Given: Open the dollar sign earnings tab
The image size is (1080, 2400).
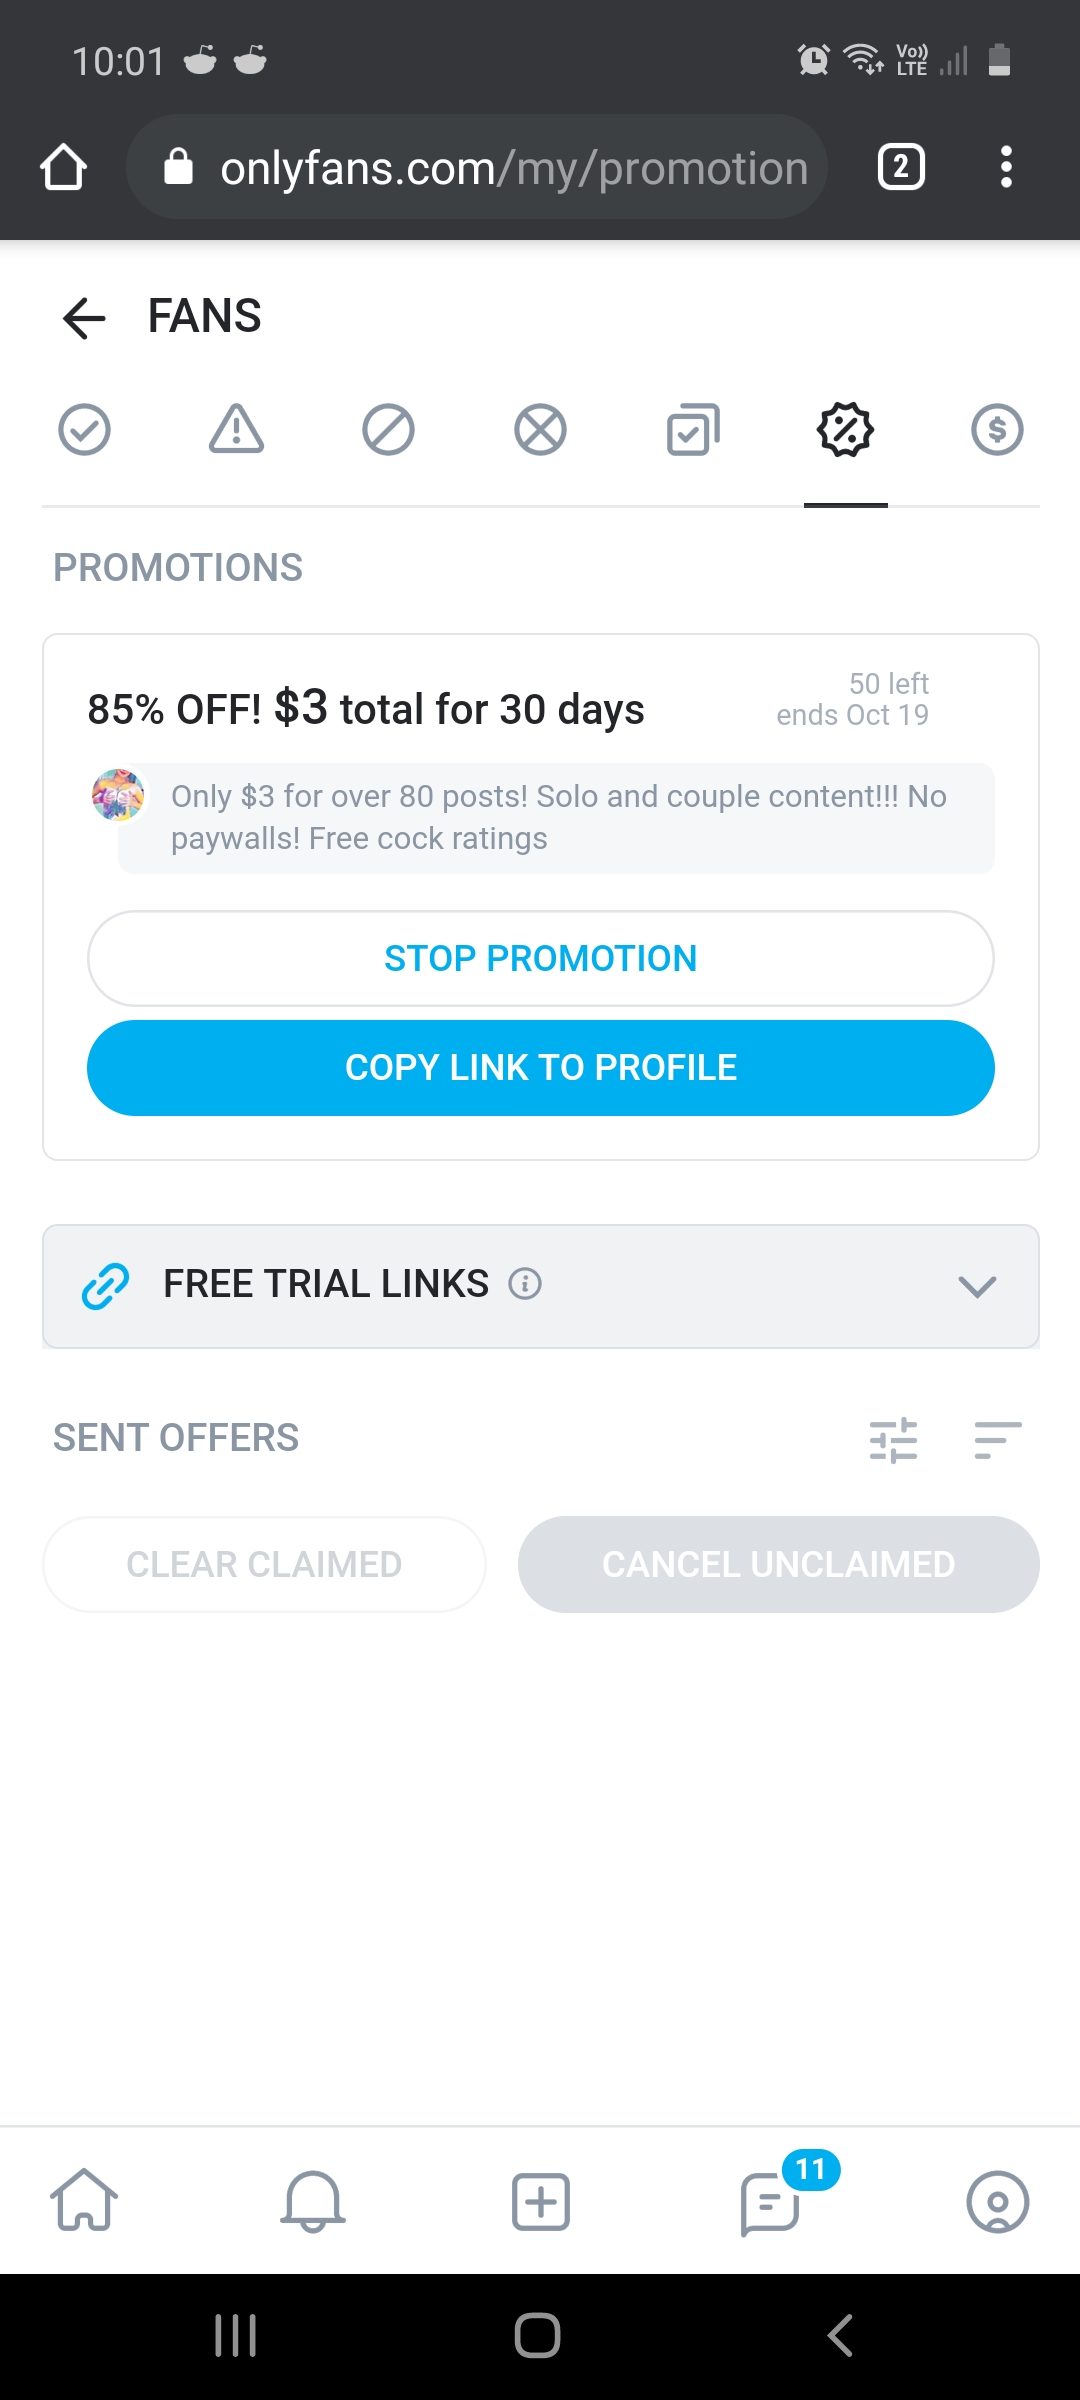Looking at the screenshot, I should 997,430.
